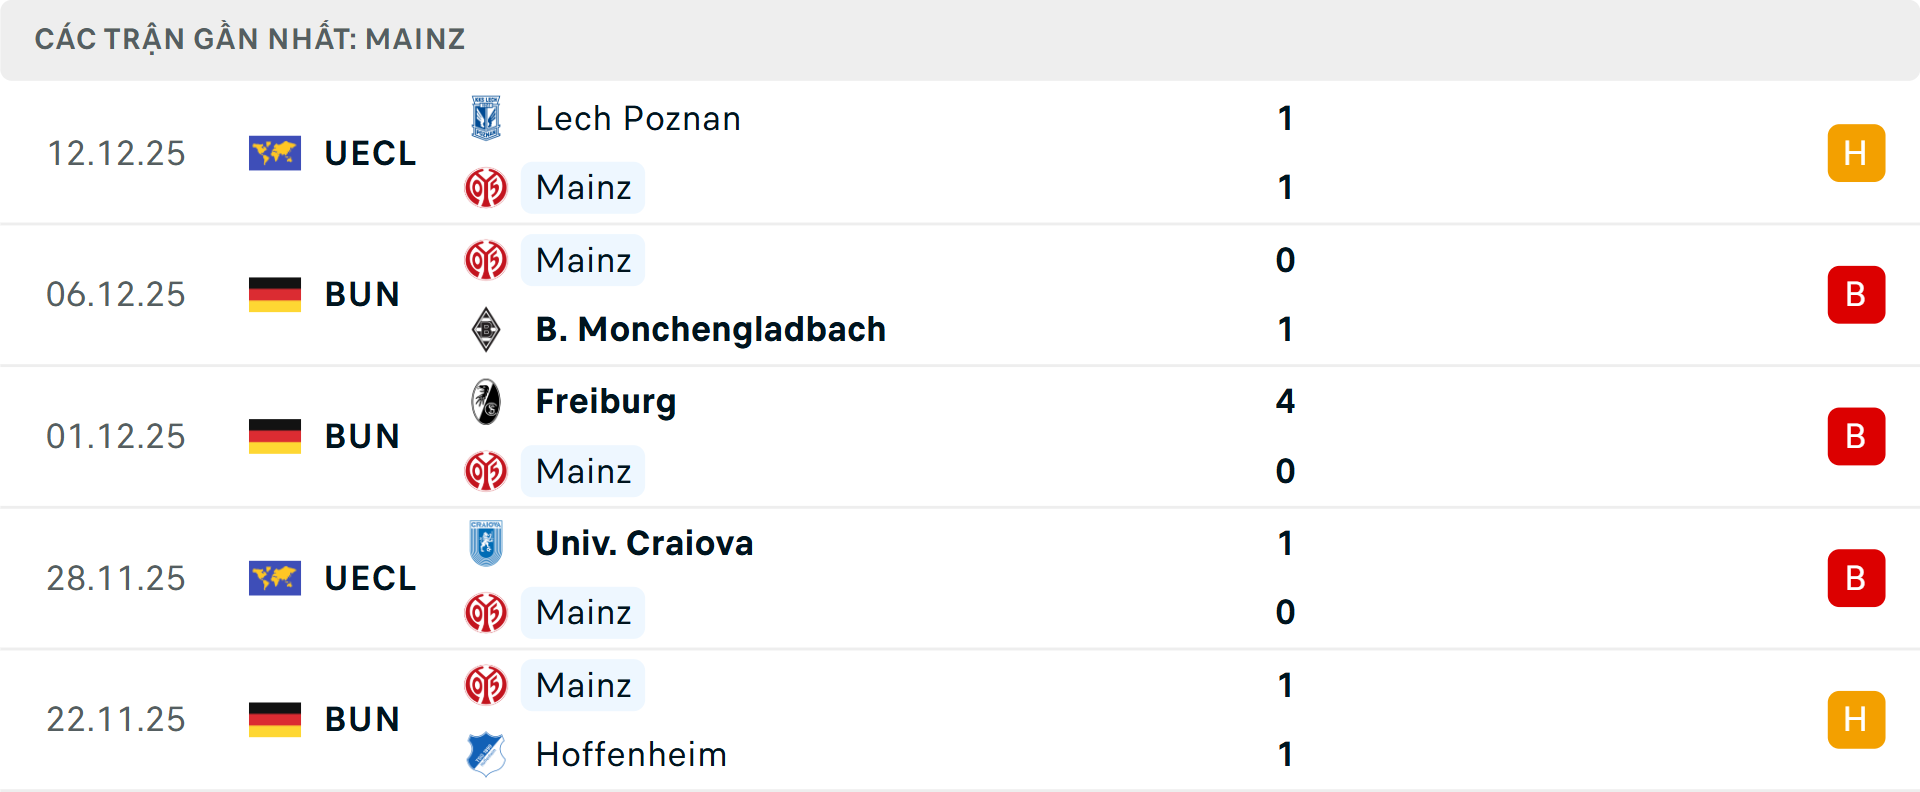This screenshot has height=792, width=1920.
Task: Click the UECL flag icon for 12.12.25
Action: 275,153
